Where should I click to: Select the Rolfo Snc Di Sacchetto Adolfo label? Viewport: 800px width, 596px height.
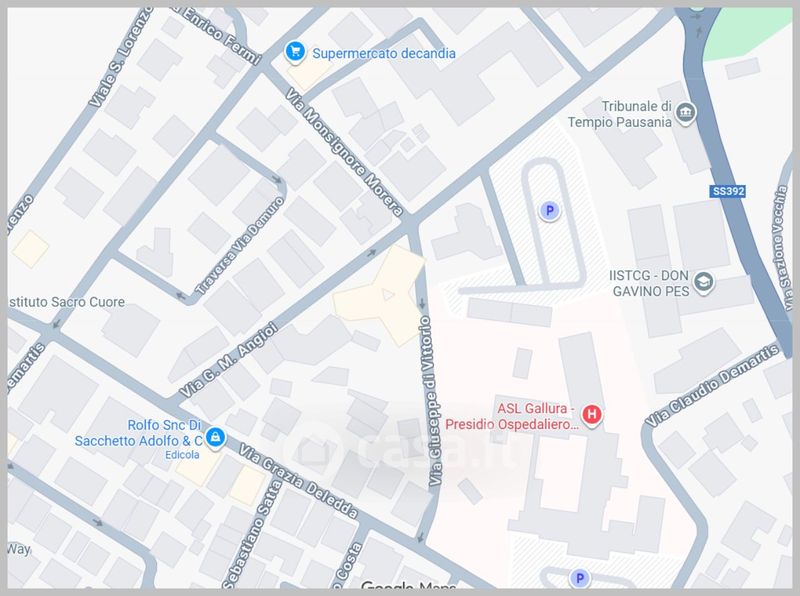click(x=139, y=433)
